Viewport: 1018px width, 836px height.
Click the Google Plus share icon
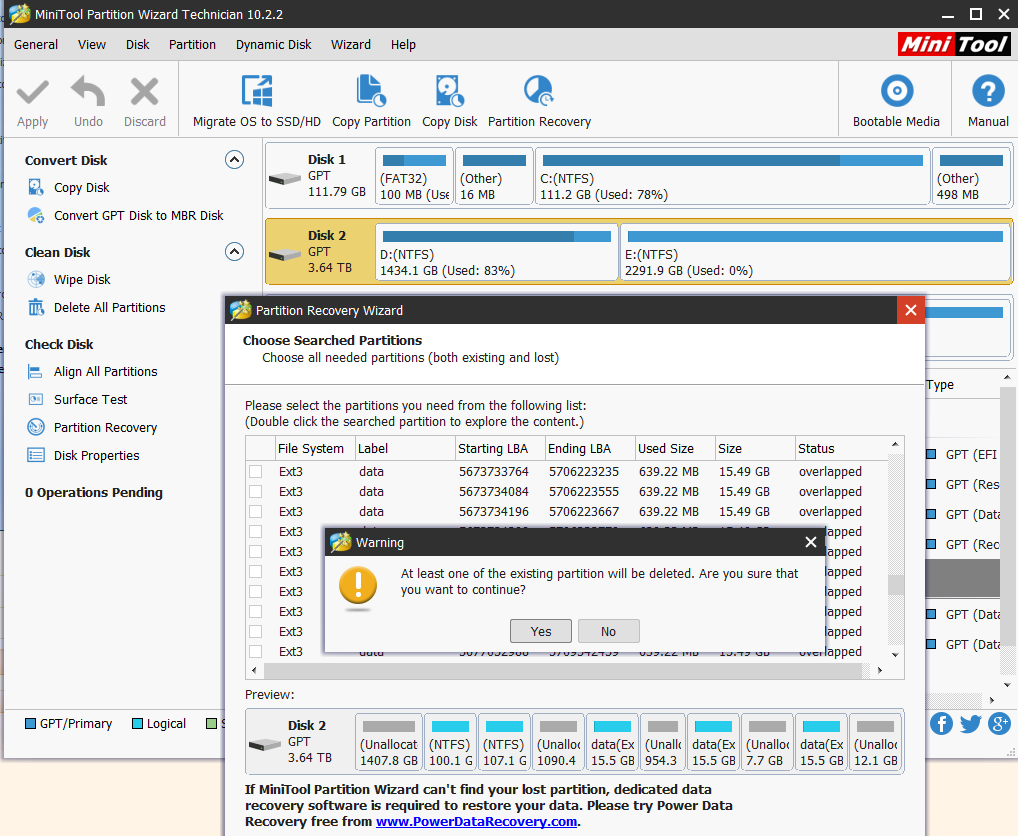coord(999,723)
